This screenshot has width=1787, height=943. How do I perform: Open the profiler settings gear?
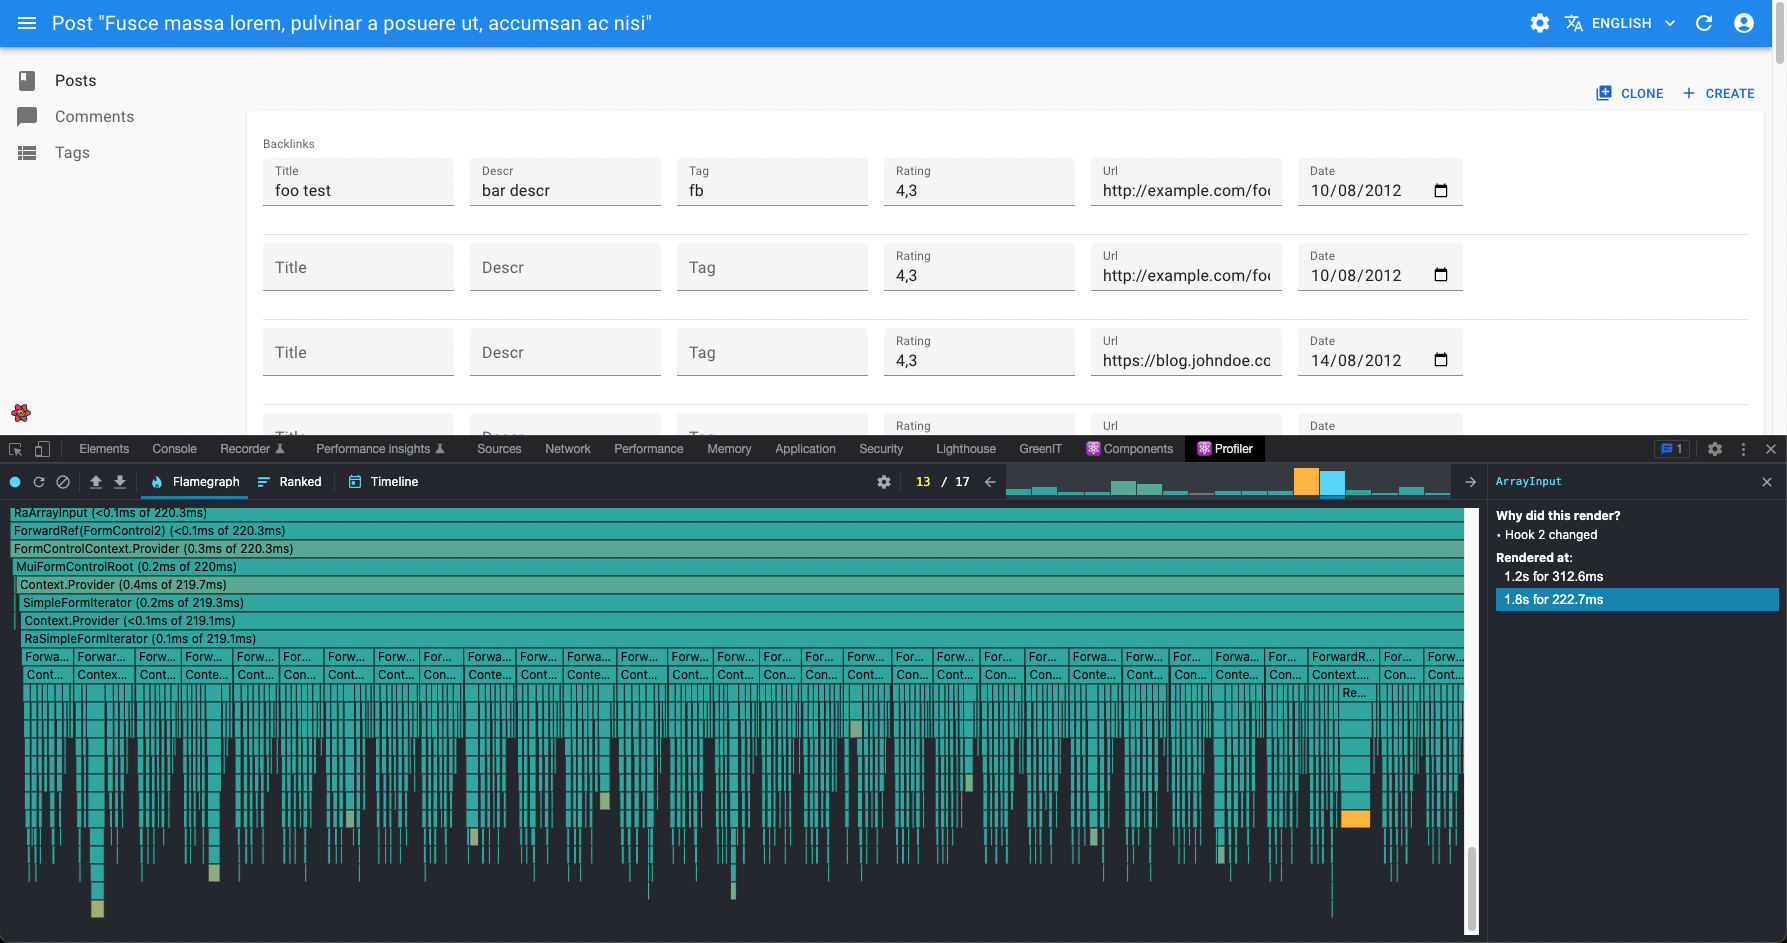883,481
